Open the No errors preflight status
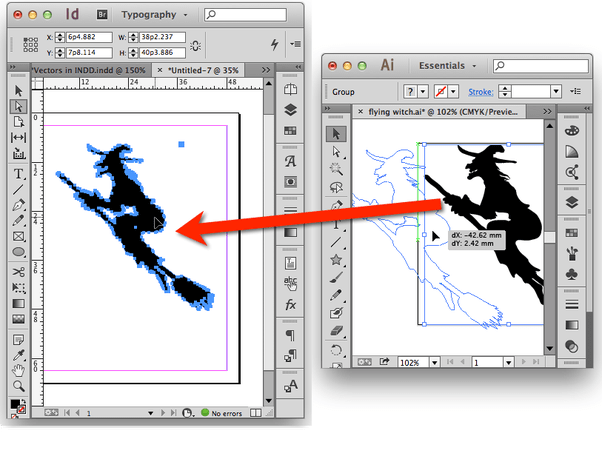 point(222,413)
